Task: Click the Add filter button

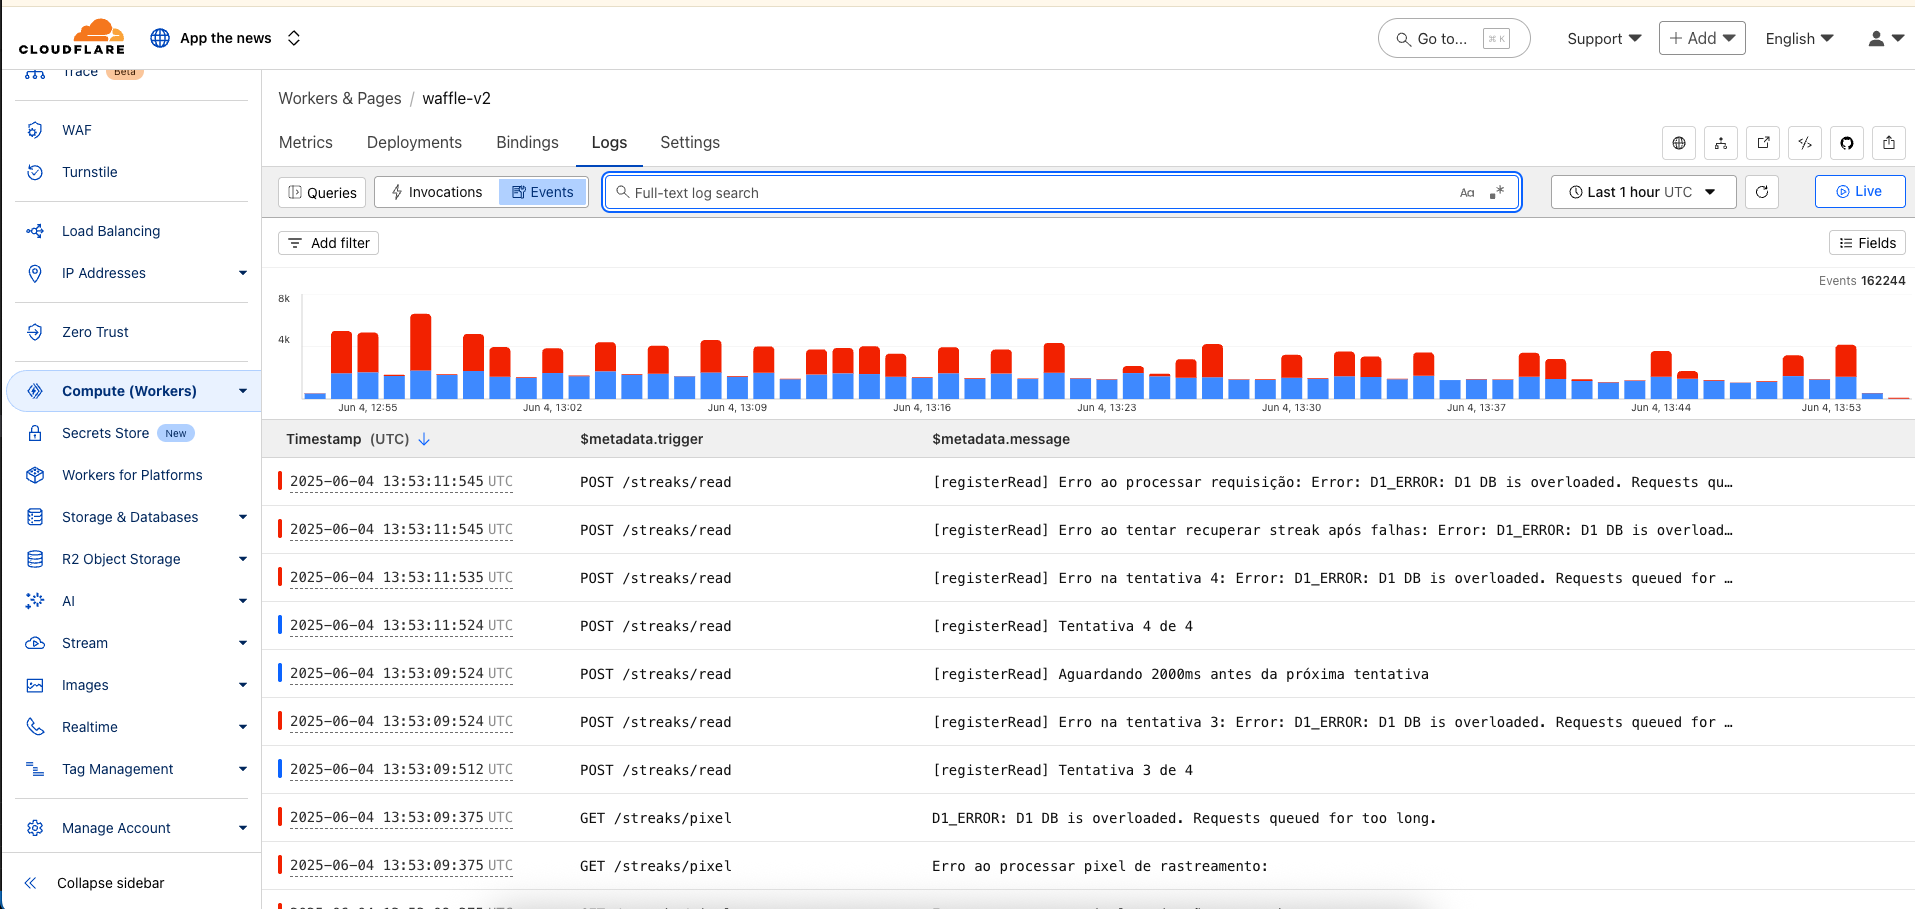Action: (328, 243)
